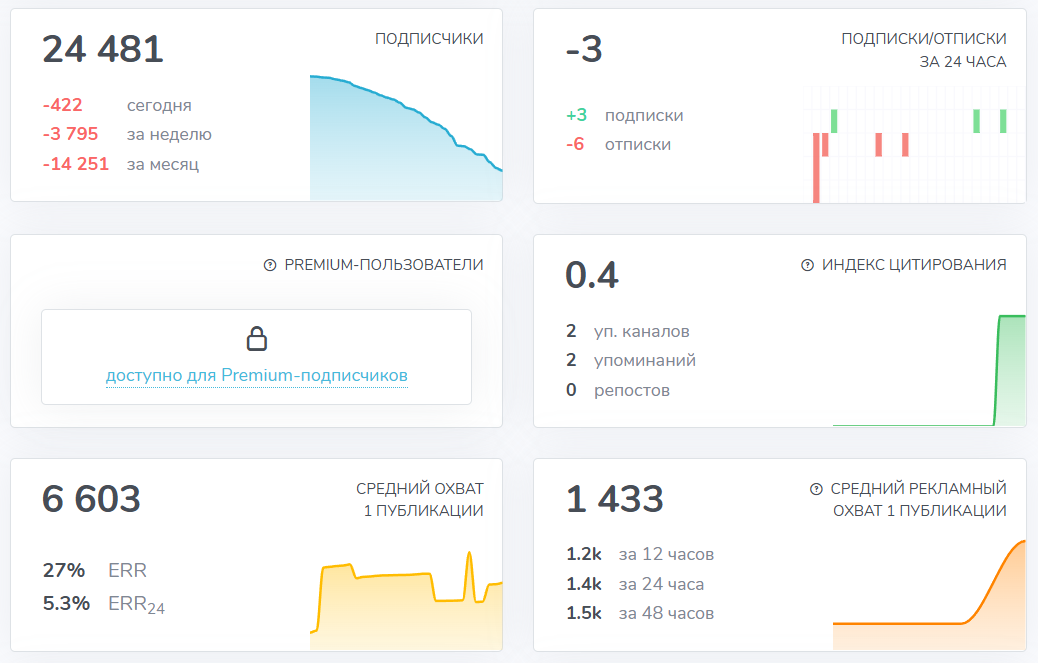Click the ПОДПИСКИ/ОТПИСКИ ЗА 24 ЧАСА header
1038x663 pixels.
click(923, 48)
